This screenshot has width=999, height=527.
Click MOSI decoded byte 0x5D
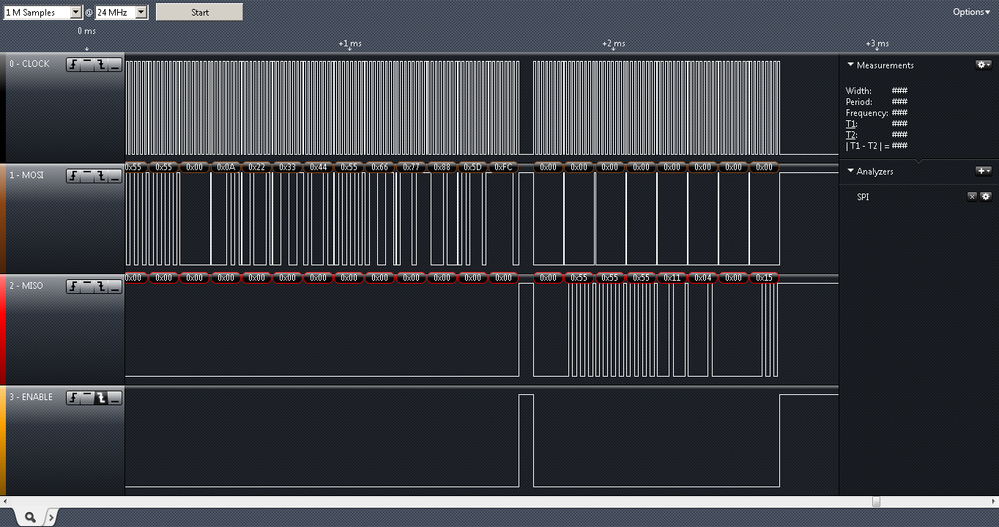pyautogui.click(x=472, y=167)
